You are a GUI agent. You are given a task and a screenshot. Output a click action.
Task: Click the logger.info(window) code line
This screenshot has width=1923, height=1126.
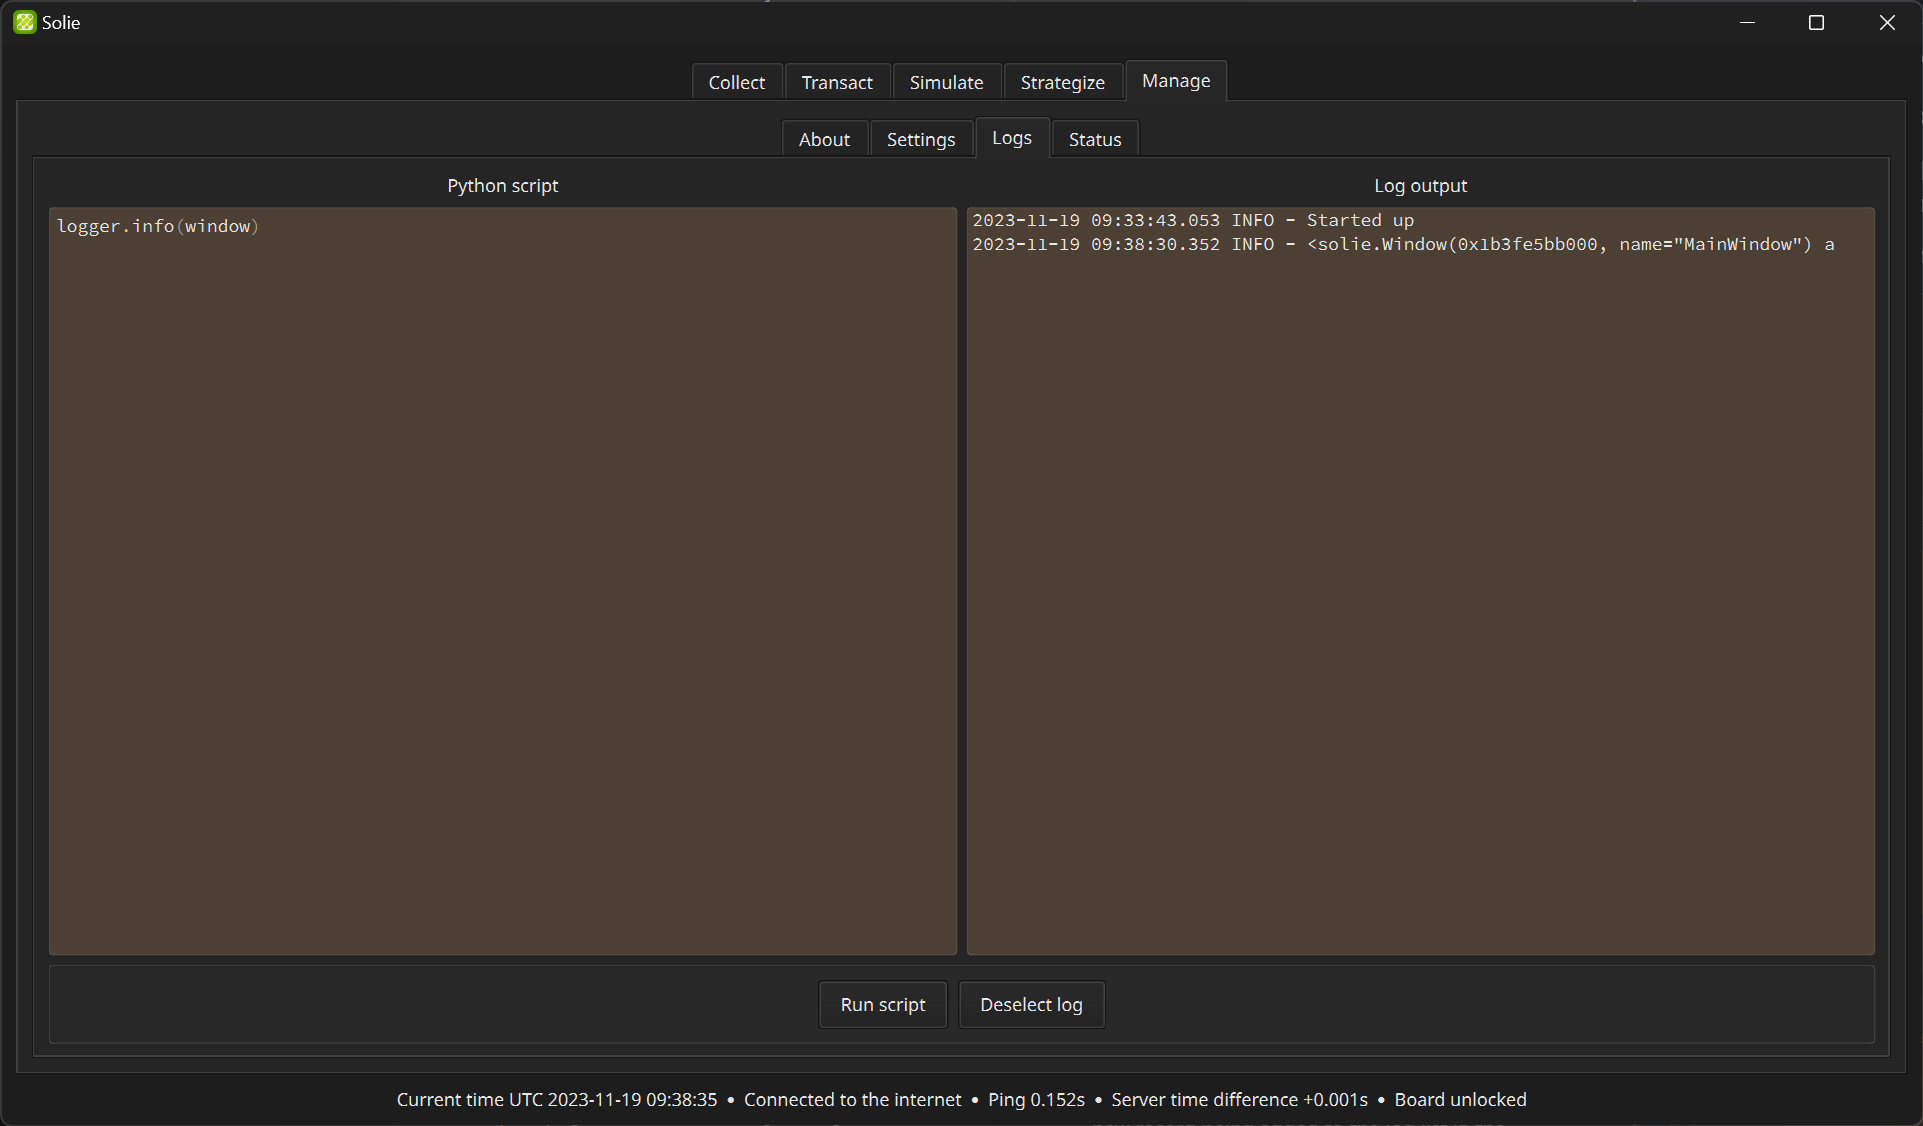click(158, 226)
